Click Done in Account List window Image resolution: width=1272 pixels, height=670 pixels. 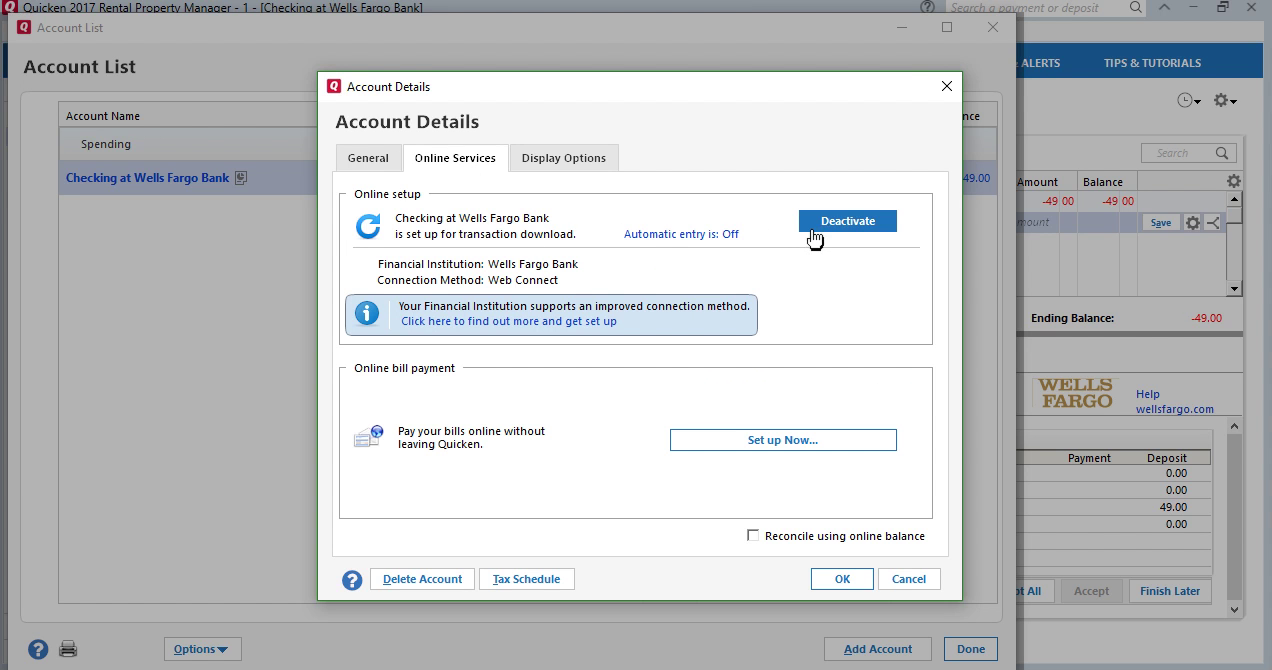point(971,649)
